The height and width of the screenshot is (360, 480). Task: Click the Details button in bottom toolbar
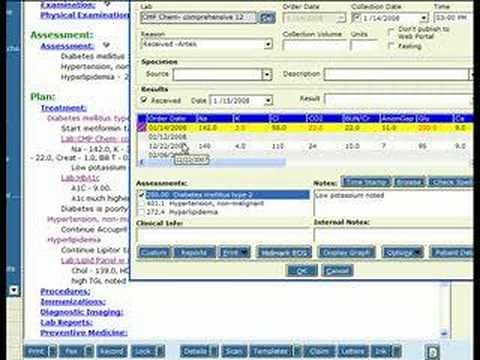(x=196, y=352)
